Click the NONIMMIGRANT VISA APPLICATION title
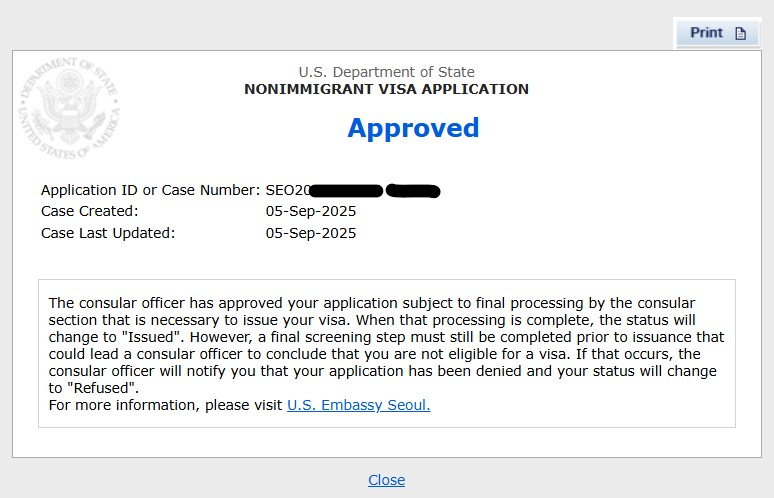774x498 pixels. tap(386, 89)
